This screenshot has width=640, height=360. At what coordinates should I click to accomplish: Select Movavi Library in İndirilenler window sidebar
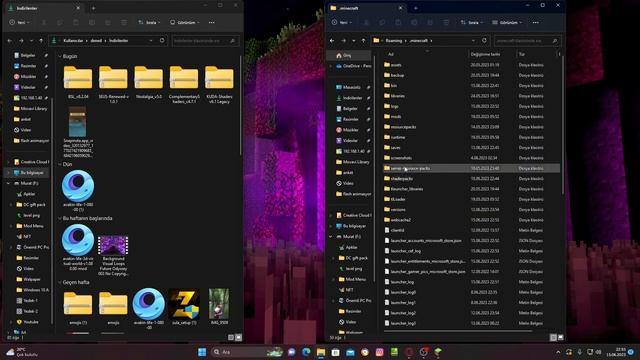coord(31,109)
